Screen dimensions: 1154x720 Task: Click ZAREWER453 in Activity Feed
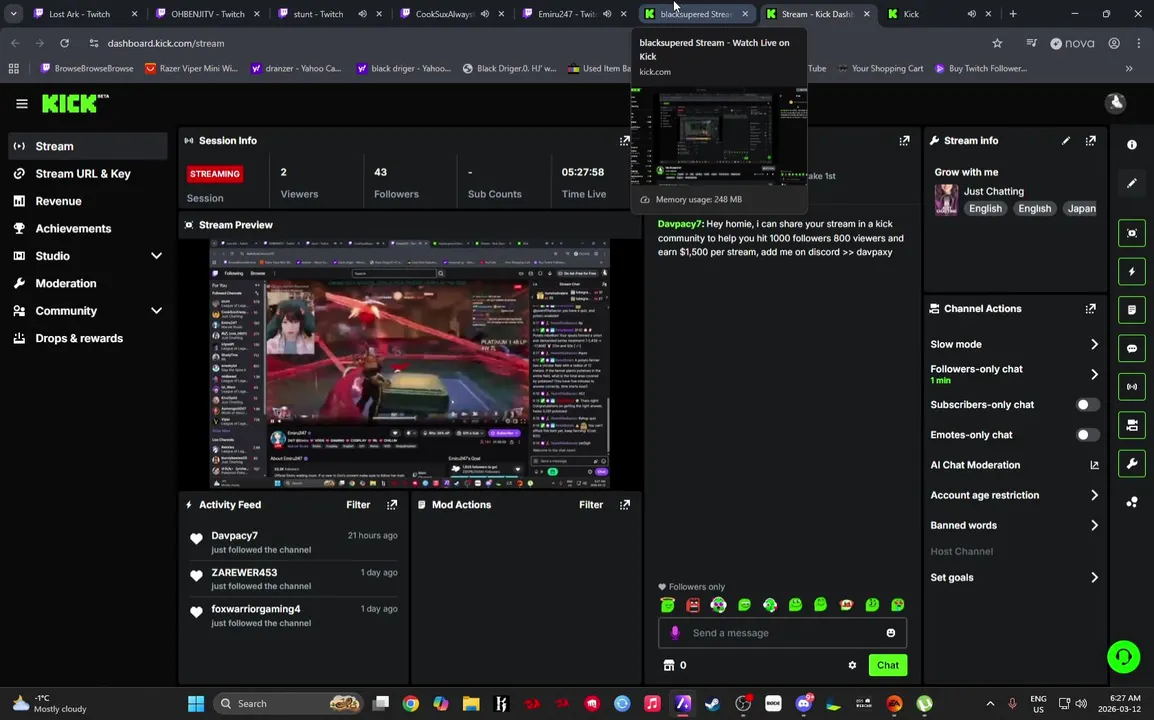click(x=244, y=573)
